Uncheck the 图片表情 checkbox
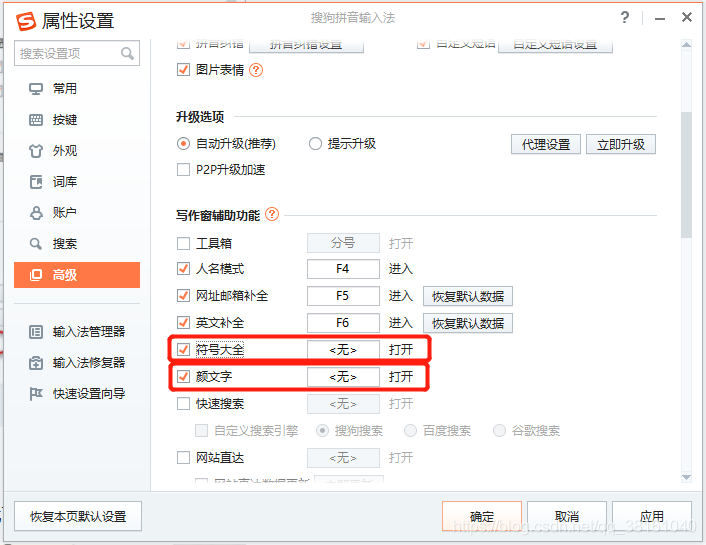The image size is (706, 545). tap(183, 70)
